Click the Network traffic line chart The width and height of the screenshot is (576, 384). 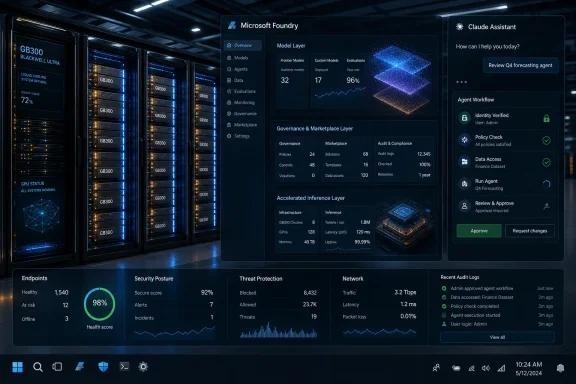(379, 332)
